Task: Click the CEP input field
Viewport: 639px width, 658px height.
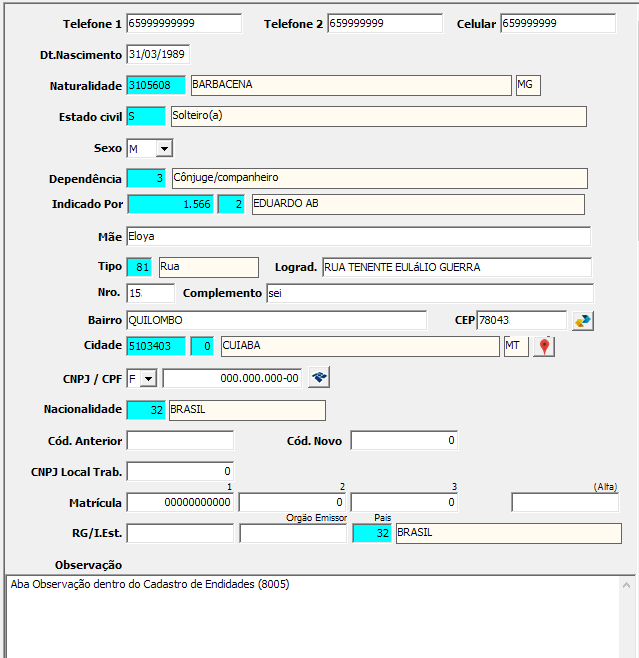Action: coord(522,320)
